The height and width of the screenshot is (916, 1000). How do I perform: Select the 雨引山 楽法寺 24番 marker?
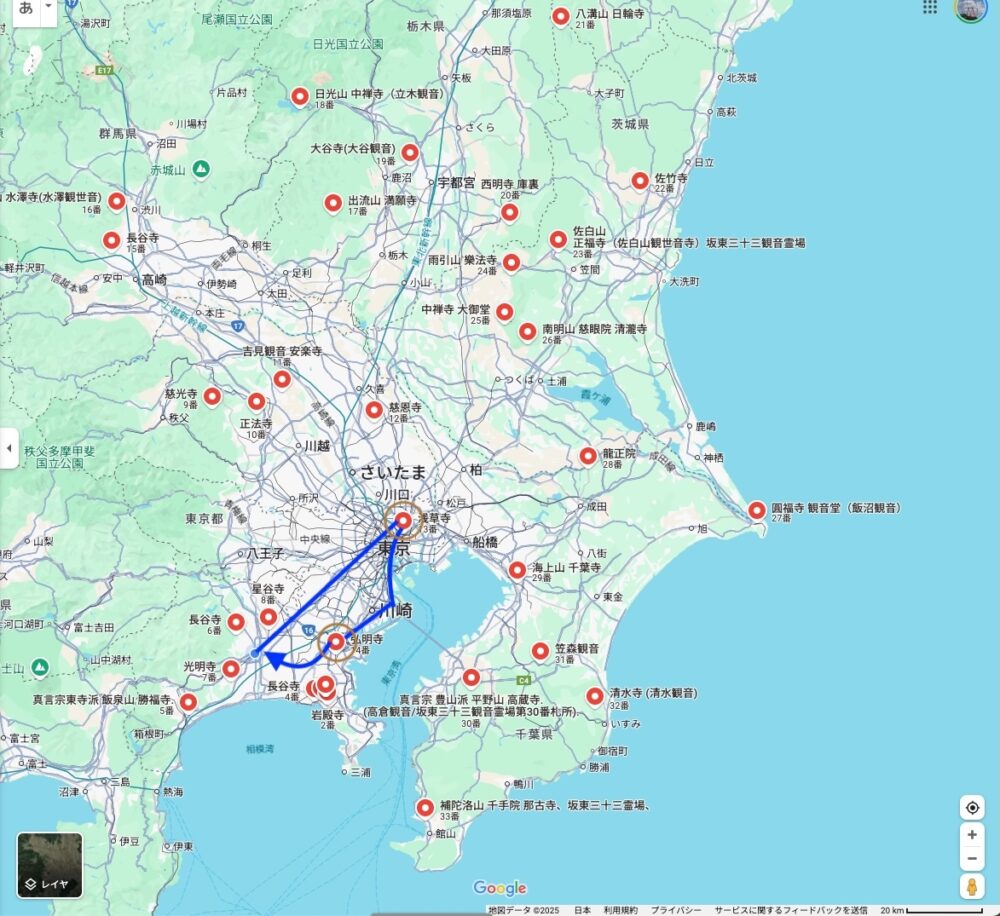point(511,262)
